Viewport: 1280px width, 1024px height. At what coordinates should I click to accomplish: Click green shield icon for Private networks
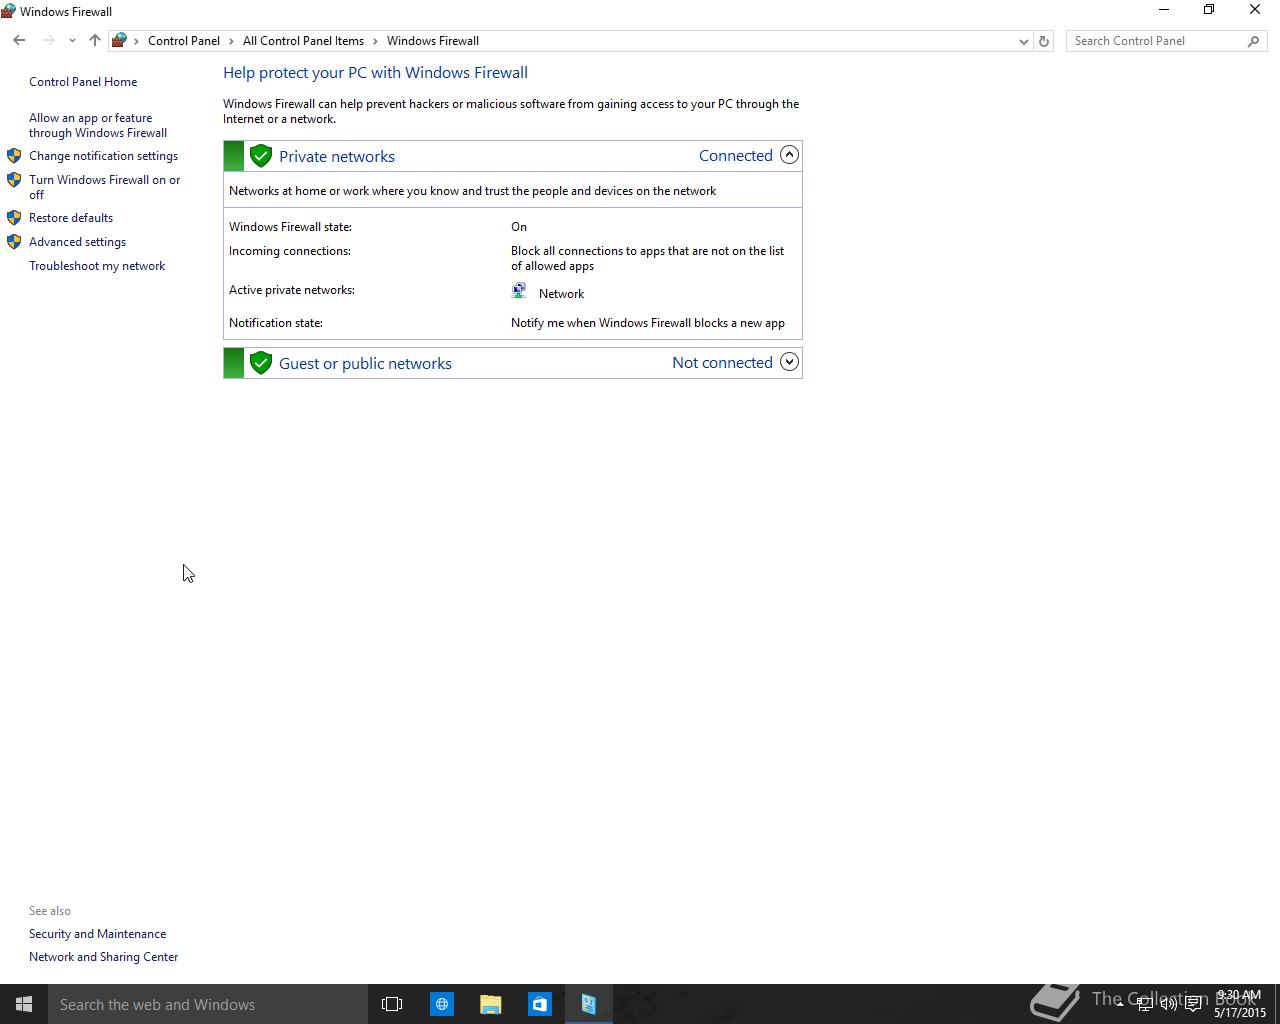pyautogui.click(x=261, y=156)
